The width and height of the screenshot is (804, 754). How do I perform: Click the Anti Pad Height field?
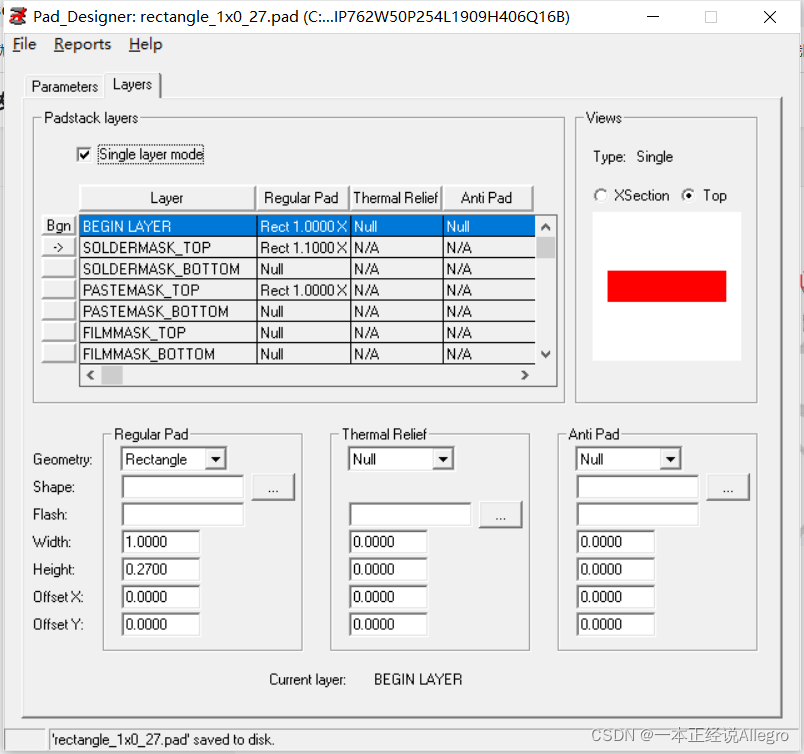coord(615,569)
